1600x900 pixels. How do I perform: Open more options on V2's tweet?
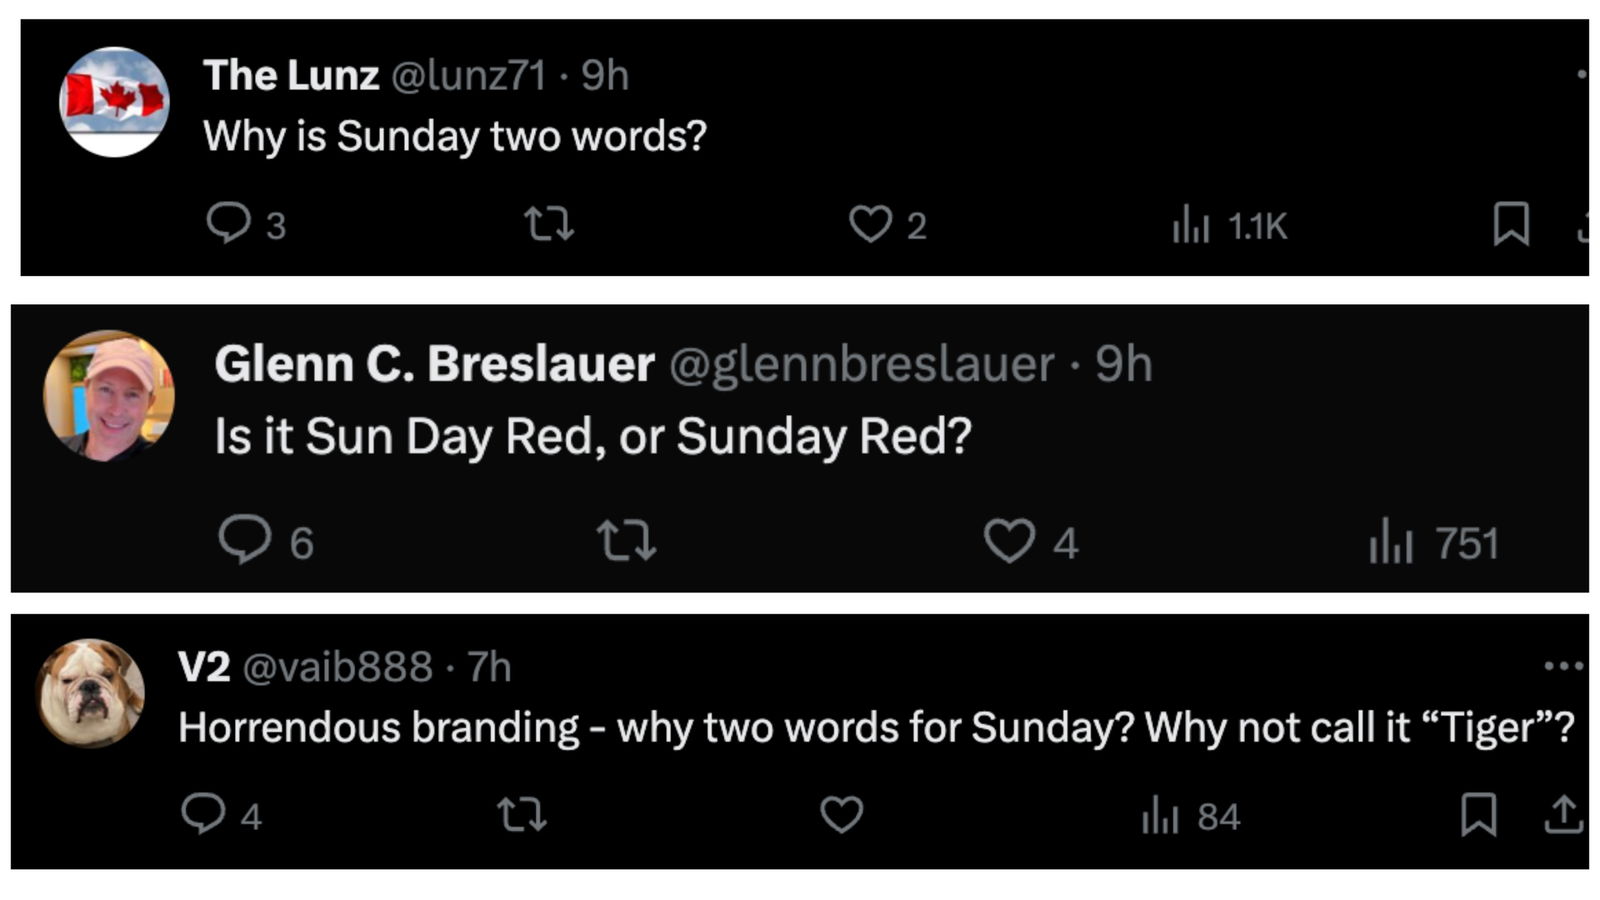click(x=1563, y=666)
